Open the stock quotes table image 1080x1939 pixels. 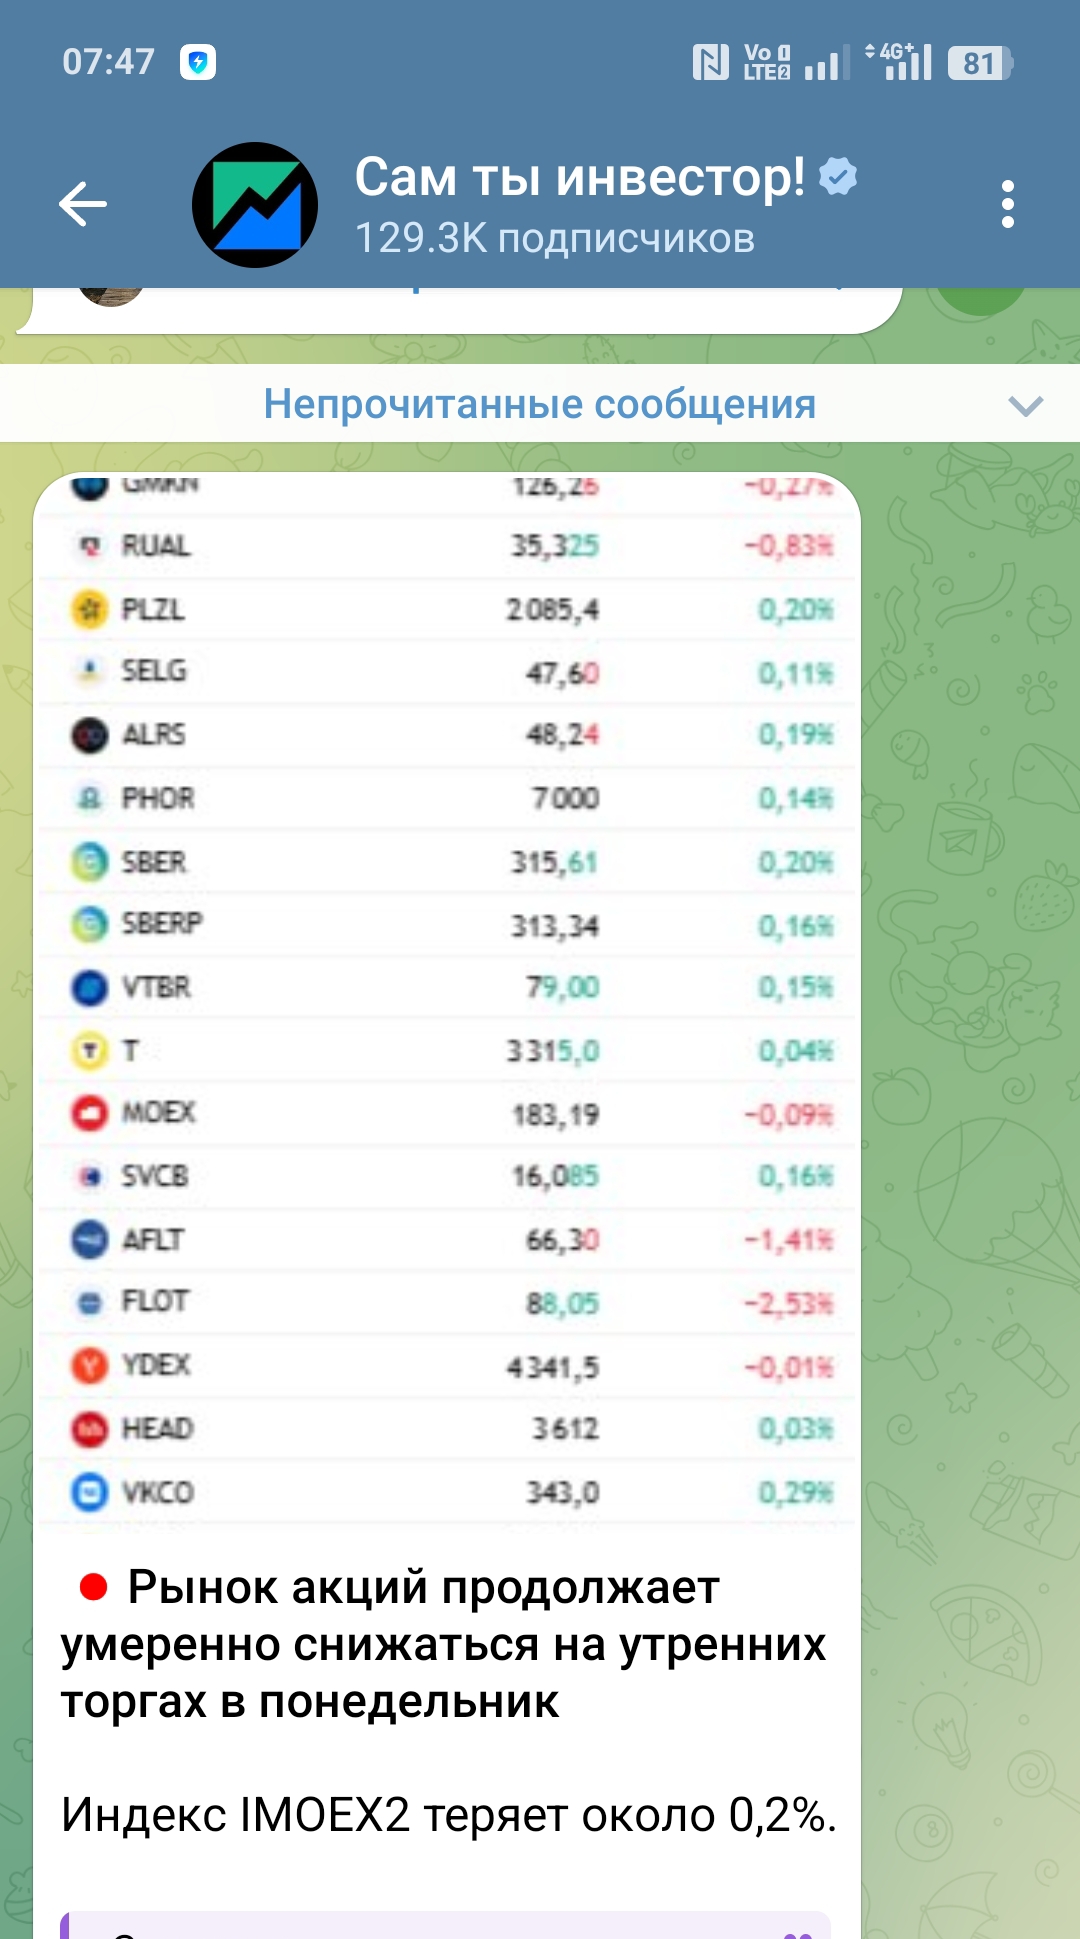click(x=447, y=1000)
